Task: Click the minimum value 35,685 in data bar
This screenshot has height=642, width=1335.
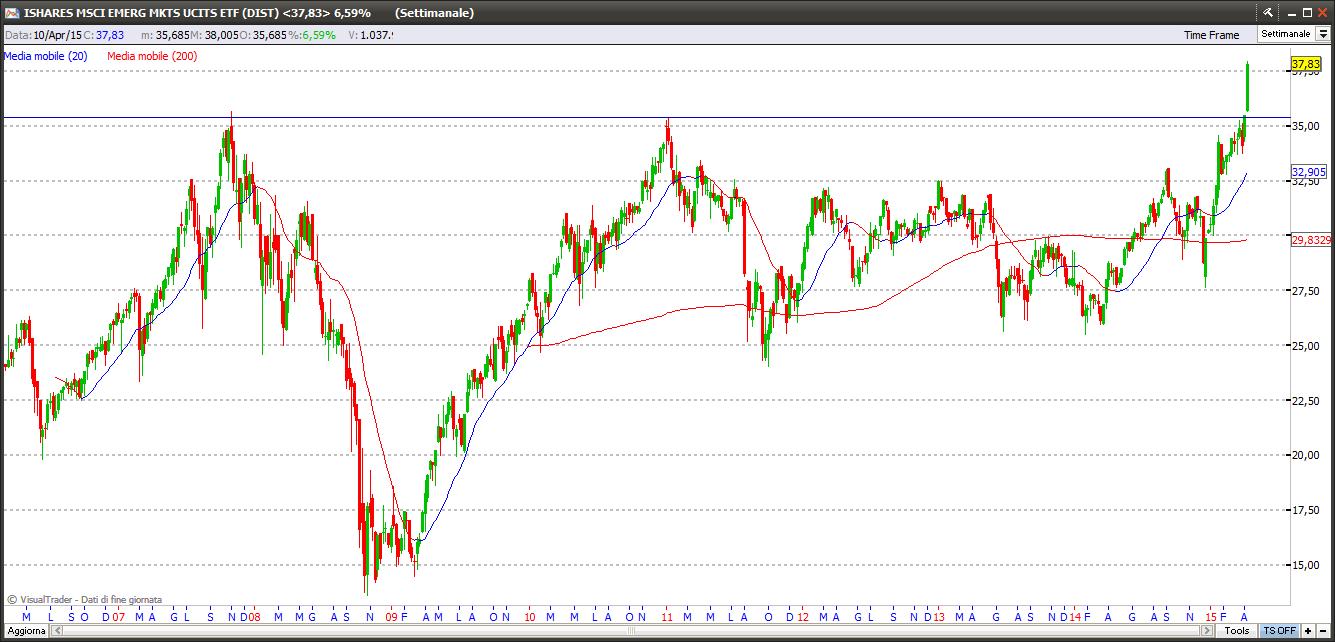Action: (x=174, y=35)
